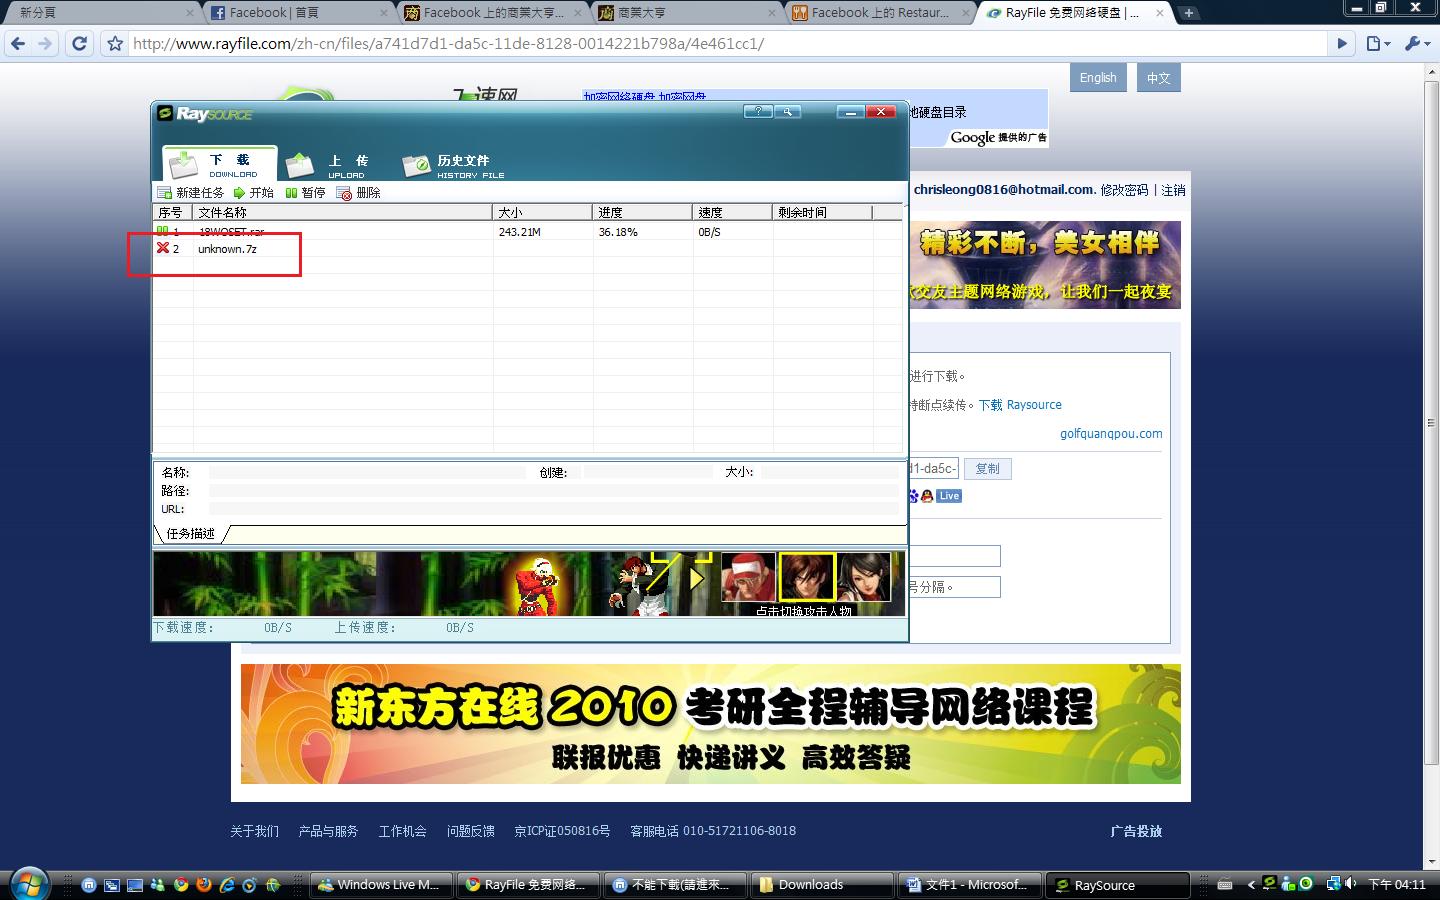Click the Firefox quick launch icon

204,885
